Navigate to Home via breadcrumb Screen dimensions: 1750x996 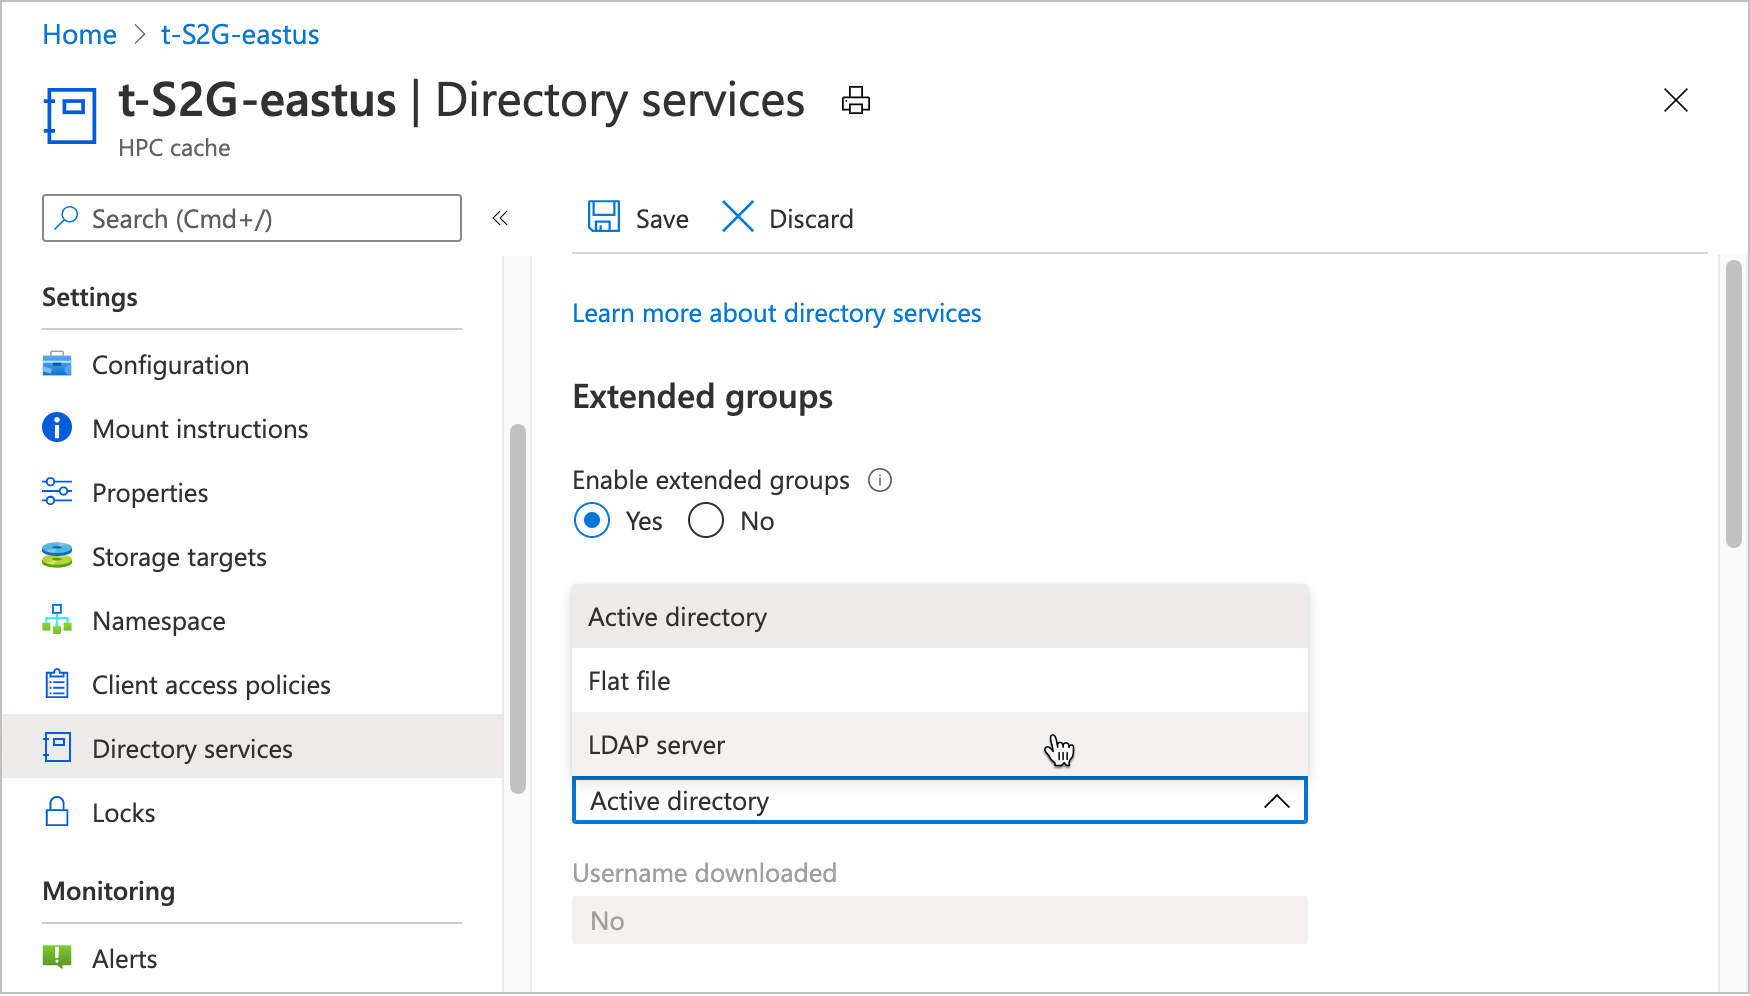(x=79, y=34)
